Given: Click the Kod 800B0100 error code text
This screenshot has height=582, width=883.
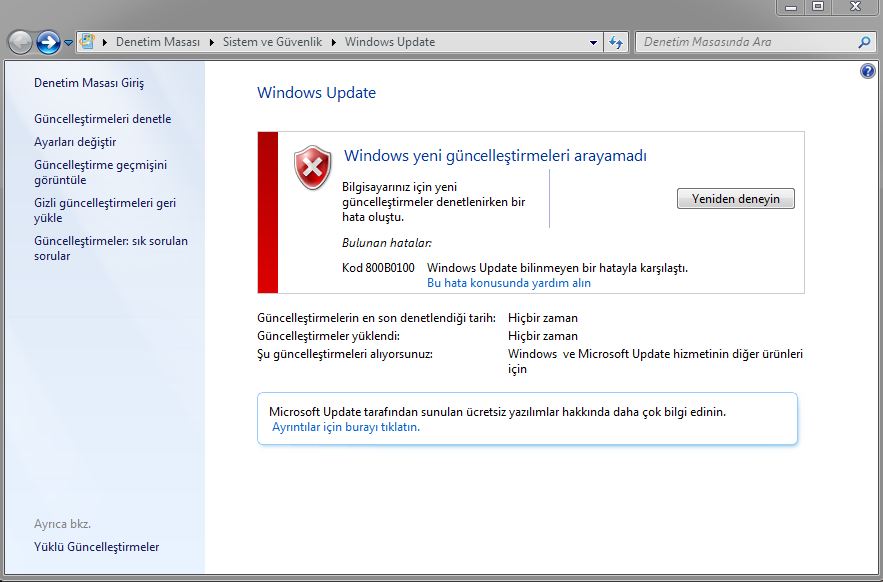Looking at the screenshot, I should click(378, 268).
